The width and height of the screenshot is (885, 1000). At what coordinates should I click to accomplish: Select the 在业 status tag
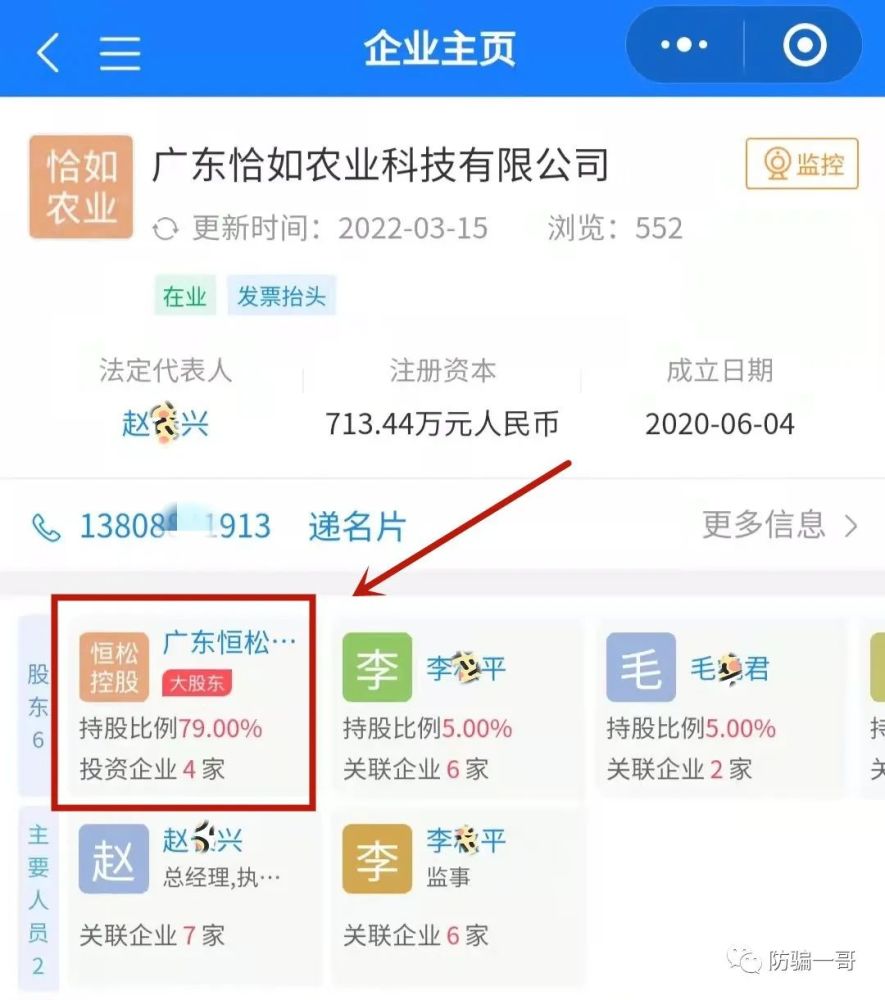(x=184, y=296)
